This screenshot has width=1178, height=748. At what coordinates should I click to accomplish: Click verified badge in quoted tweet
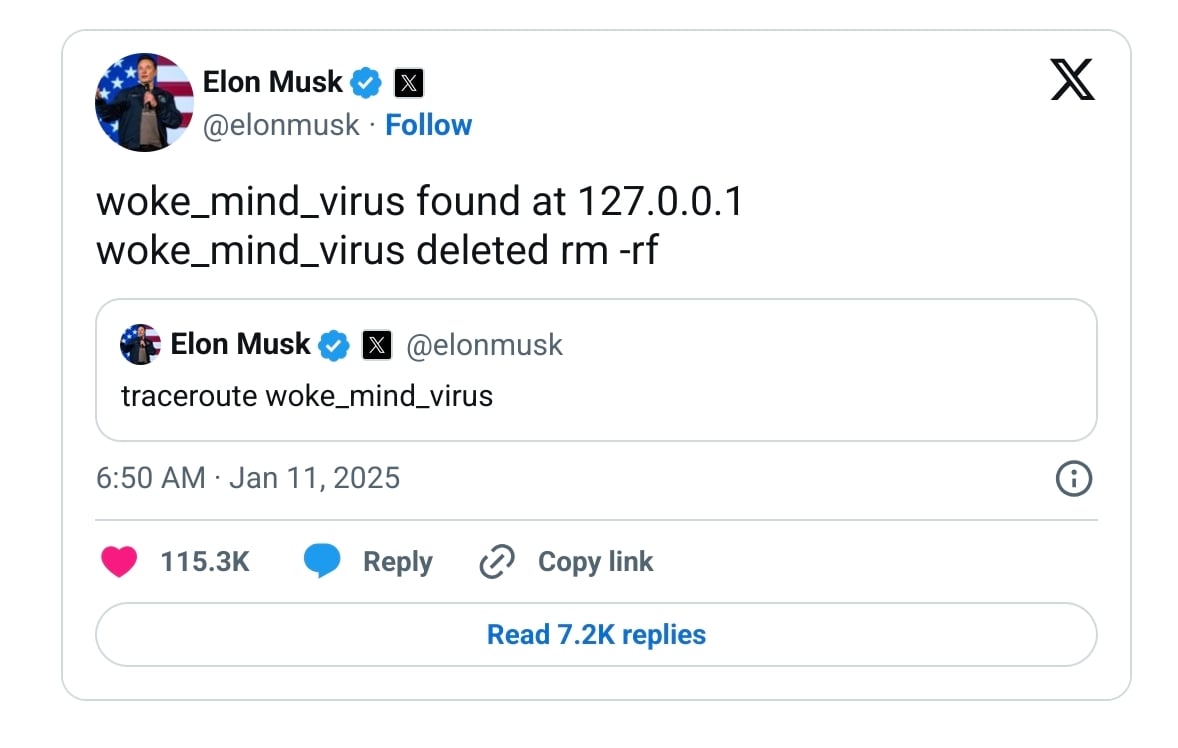click(x=334, y=345)
